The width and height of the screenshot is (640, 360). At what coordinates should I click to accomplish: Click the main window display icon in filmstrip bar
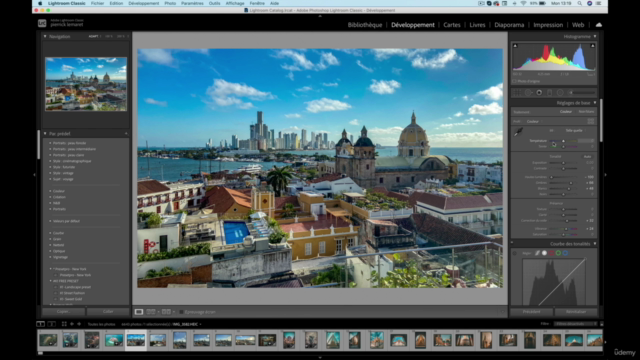(40, 324)
